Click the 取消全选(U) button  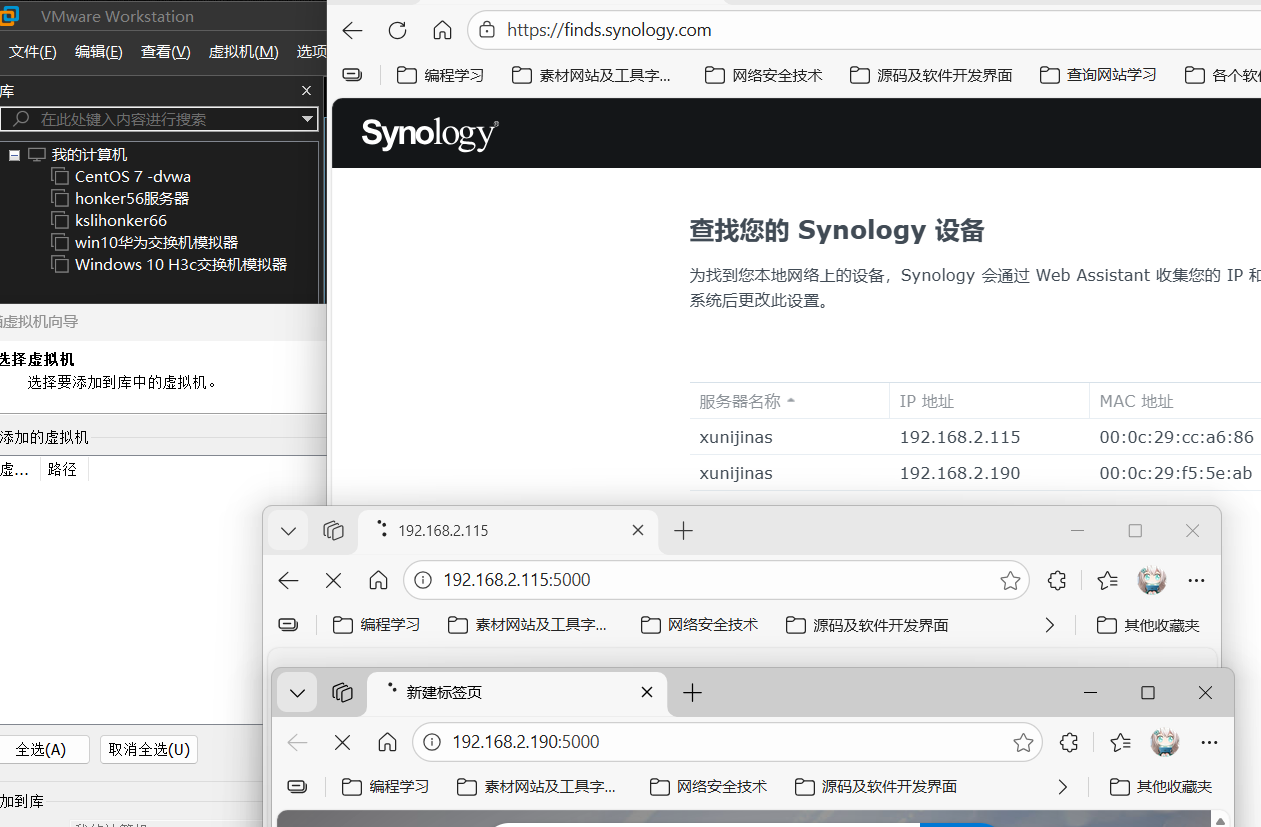[x=149, y=750]
